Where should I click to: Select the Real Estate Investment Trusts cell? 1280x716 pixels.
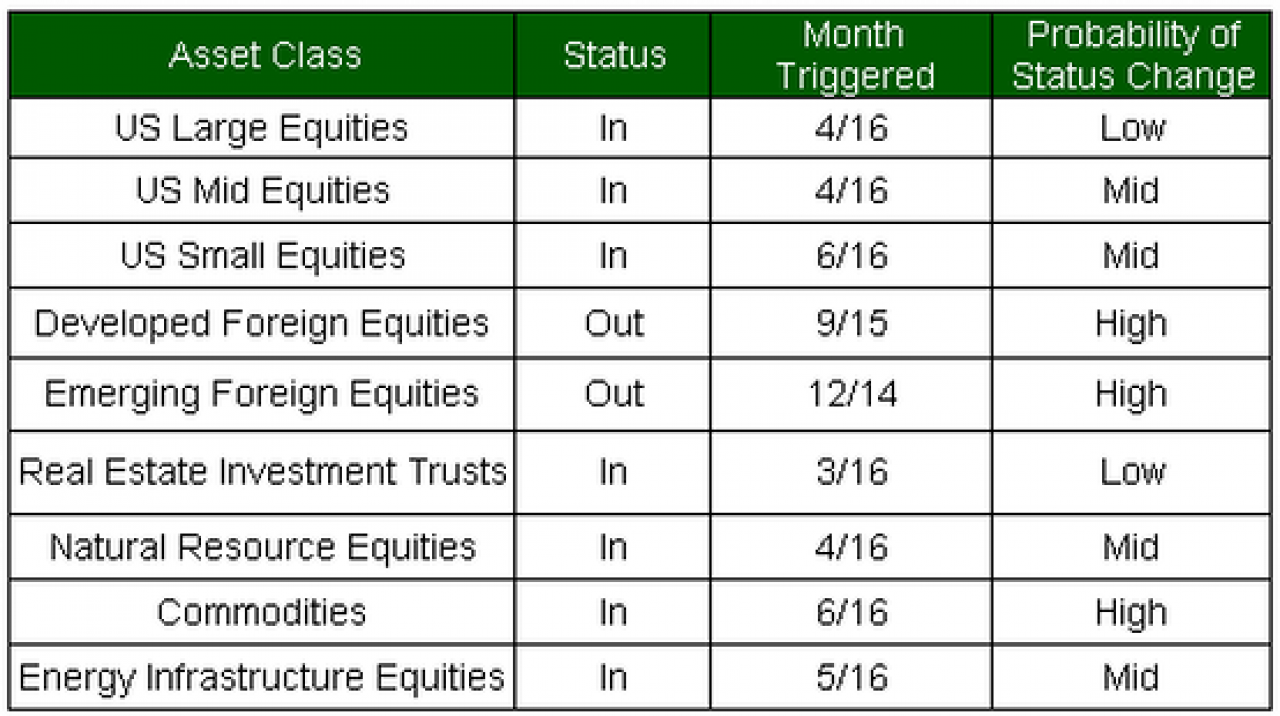262,472
